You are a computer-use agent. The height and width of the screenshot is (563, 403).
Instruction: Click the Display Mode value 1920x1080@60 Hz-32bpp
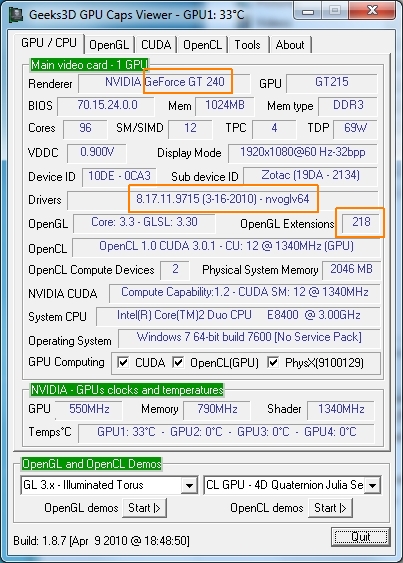click(x=303, y=153)
